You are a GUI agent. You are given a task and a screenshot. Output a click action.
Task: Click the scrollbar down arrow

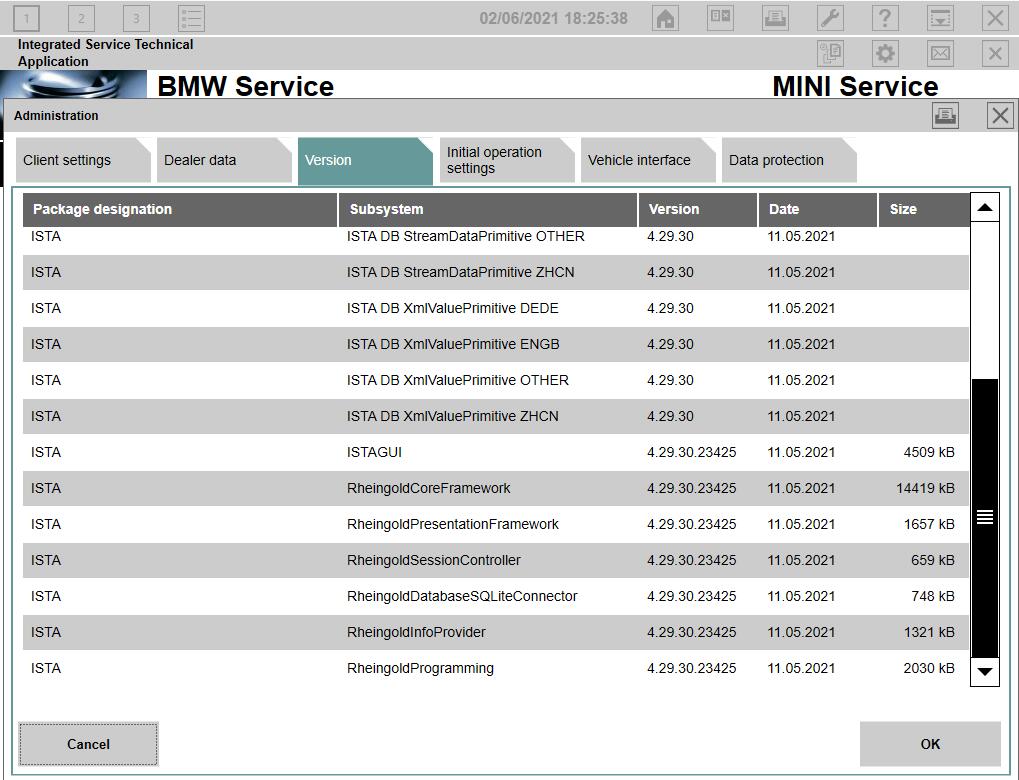click(985, 671)
